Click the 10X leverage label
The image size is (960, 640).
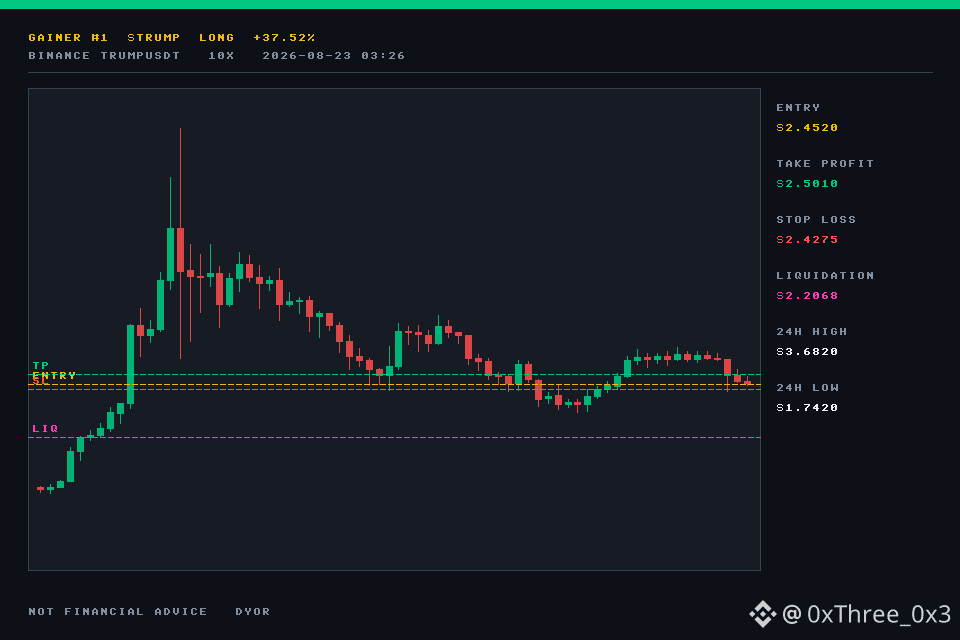pos(221,56)
